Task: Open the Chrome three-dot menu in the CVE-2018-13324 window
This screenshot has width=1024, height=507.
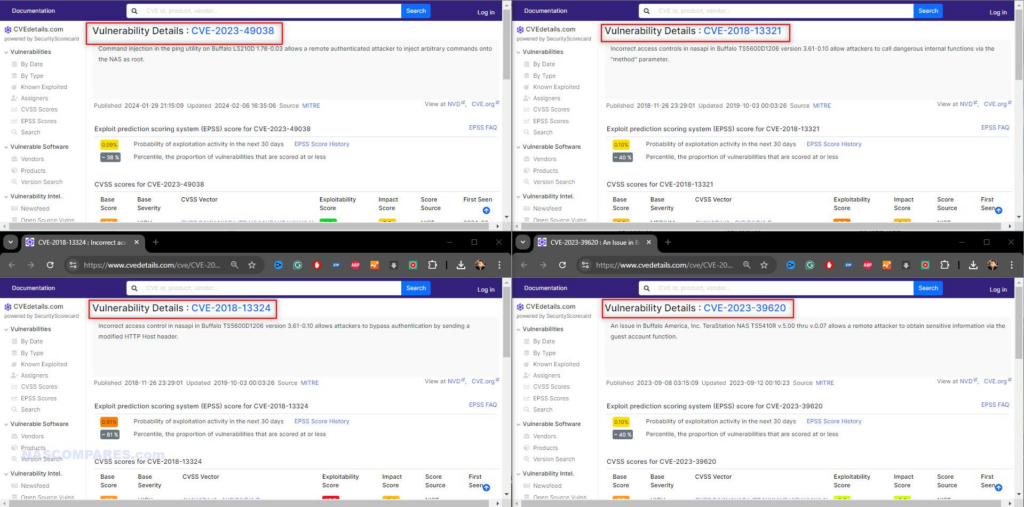Action: click(500, 265)
